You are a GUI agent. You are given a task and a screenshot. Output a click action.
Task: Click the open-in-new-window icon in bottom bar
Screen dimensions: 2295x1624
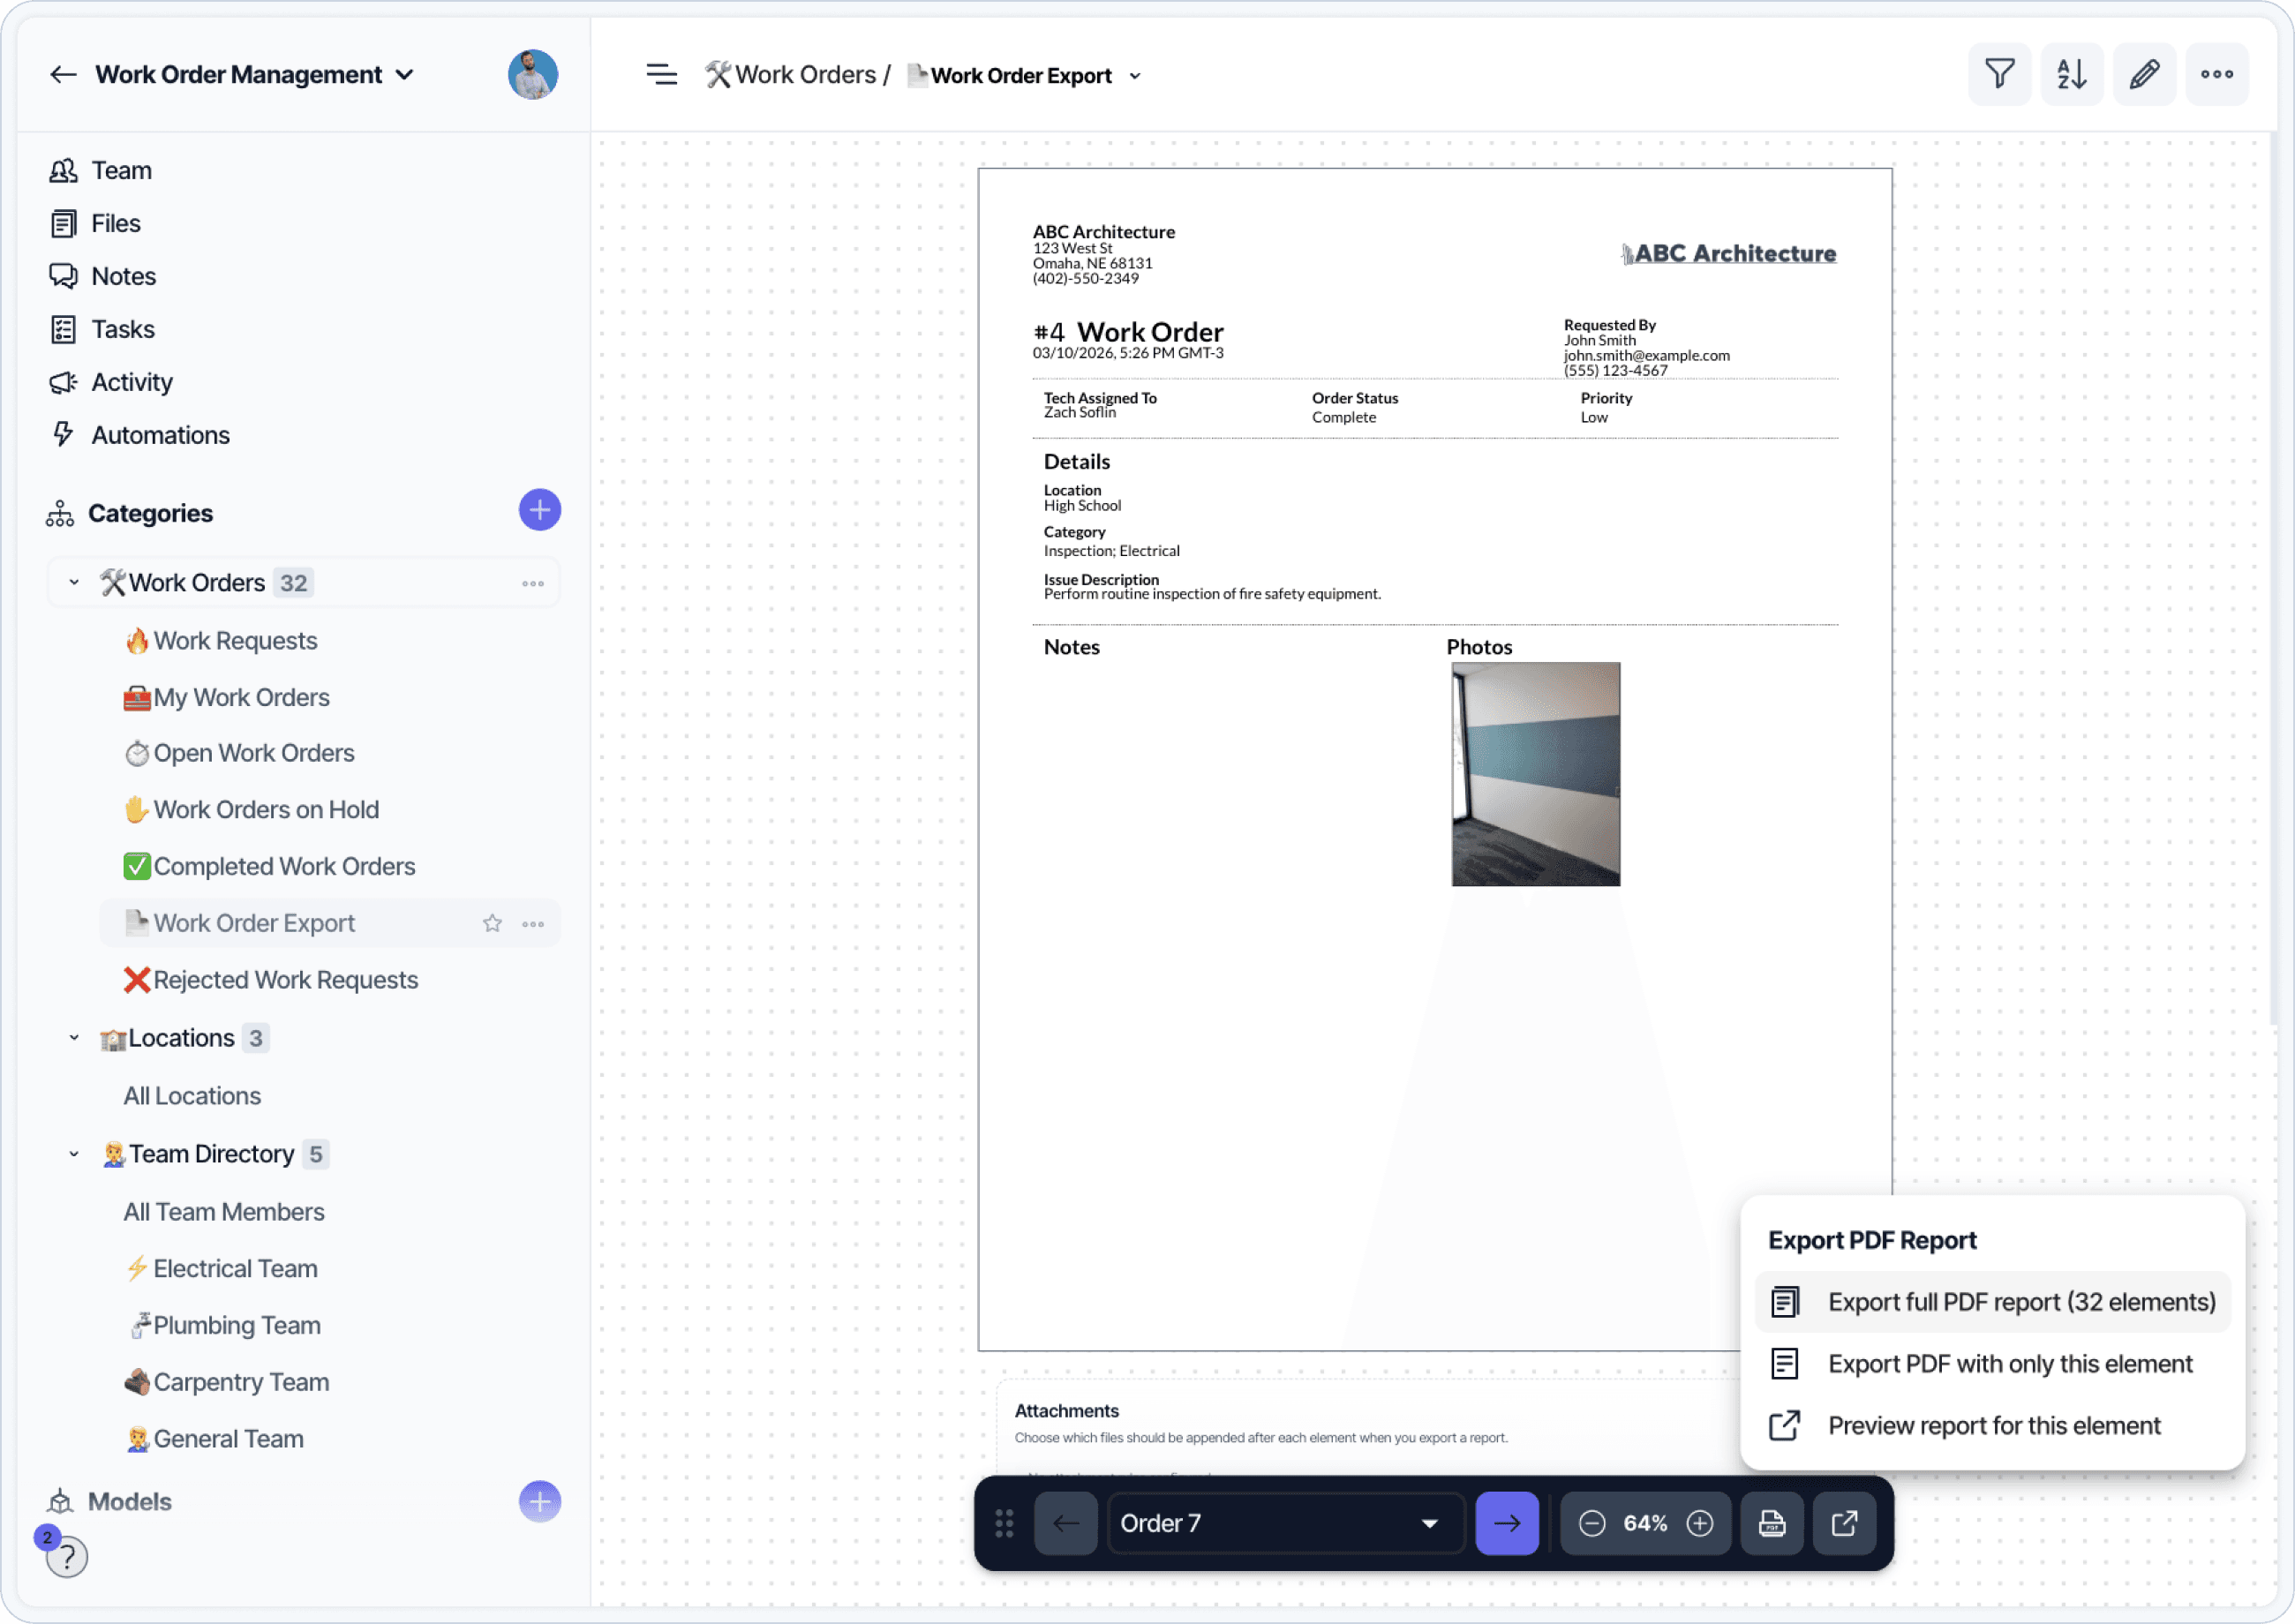point(1844,1523)
